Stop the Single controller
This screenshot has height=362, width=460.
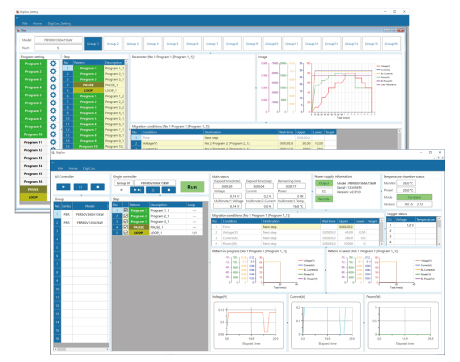169,190
